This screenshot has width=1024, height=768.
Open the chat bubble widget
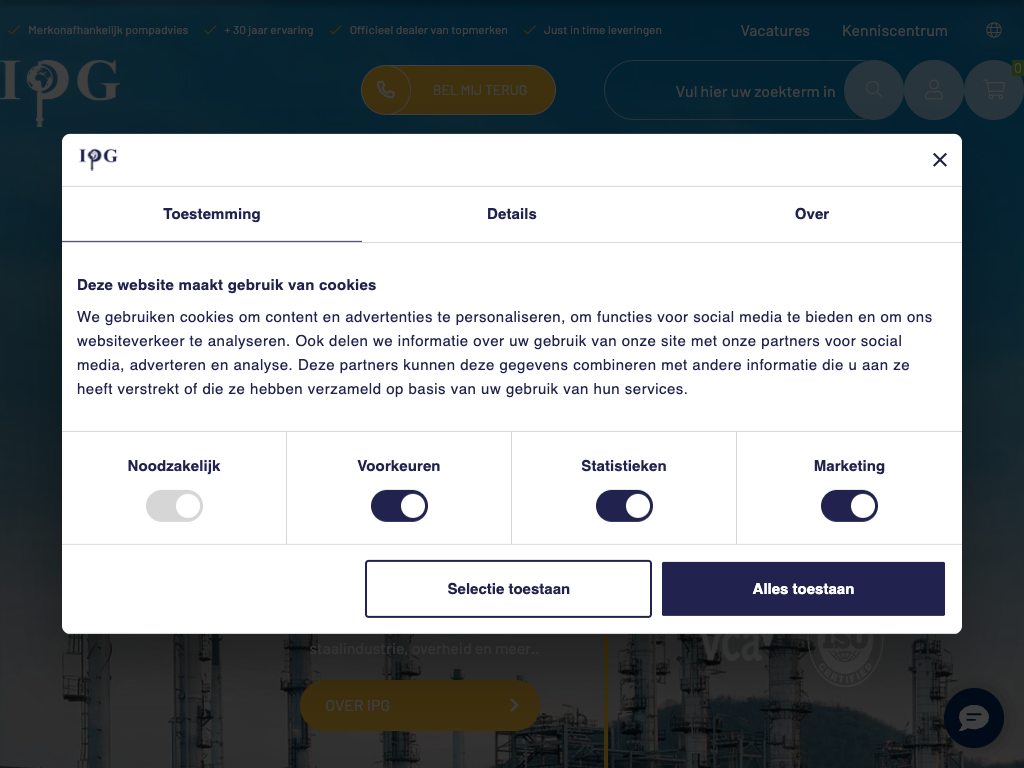click(x=973, y=717)
